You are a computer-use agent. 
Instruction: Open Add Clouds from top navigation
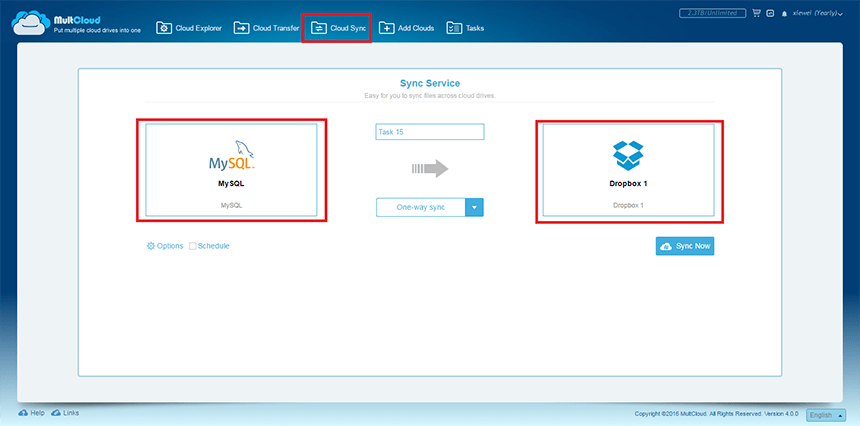(407, 28)
